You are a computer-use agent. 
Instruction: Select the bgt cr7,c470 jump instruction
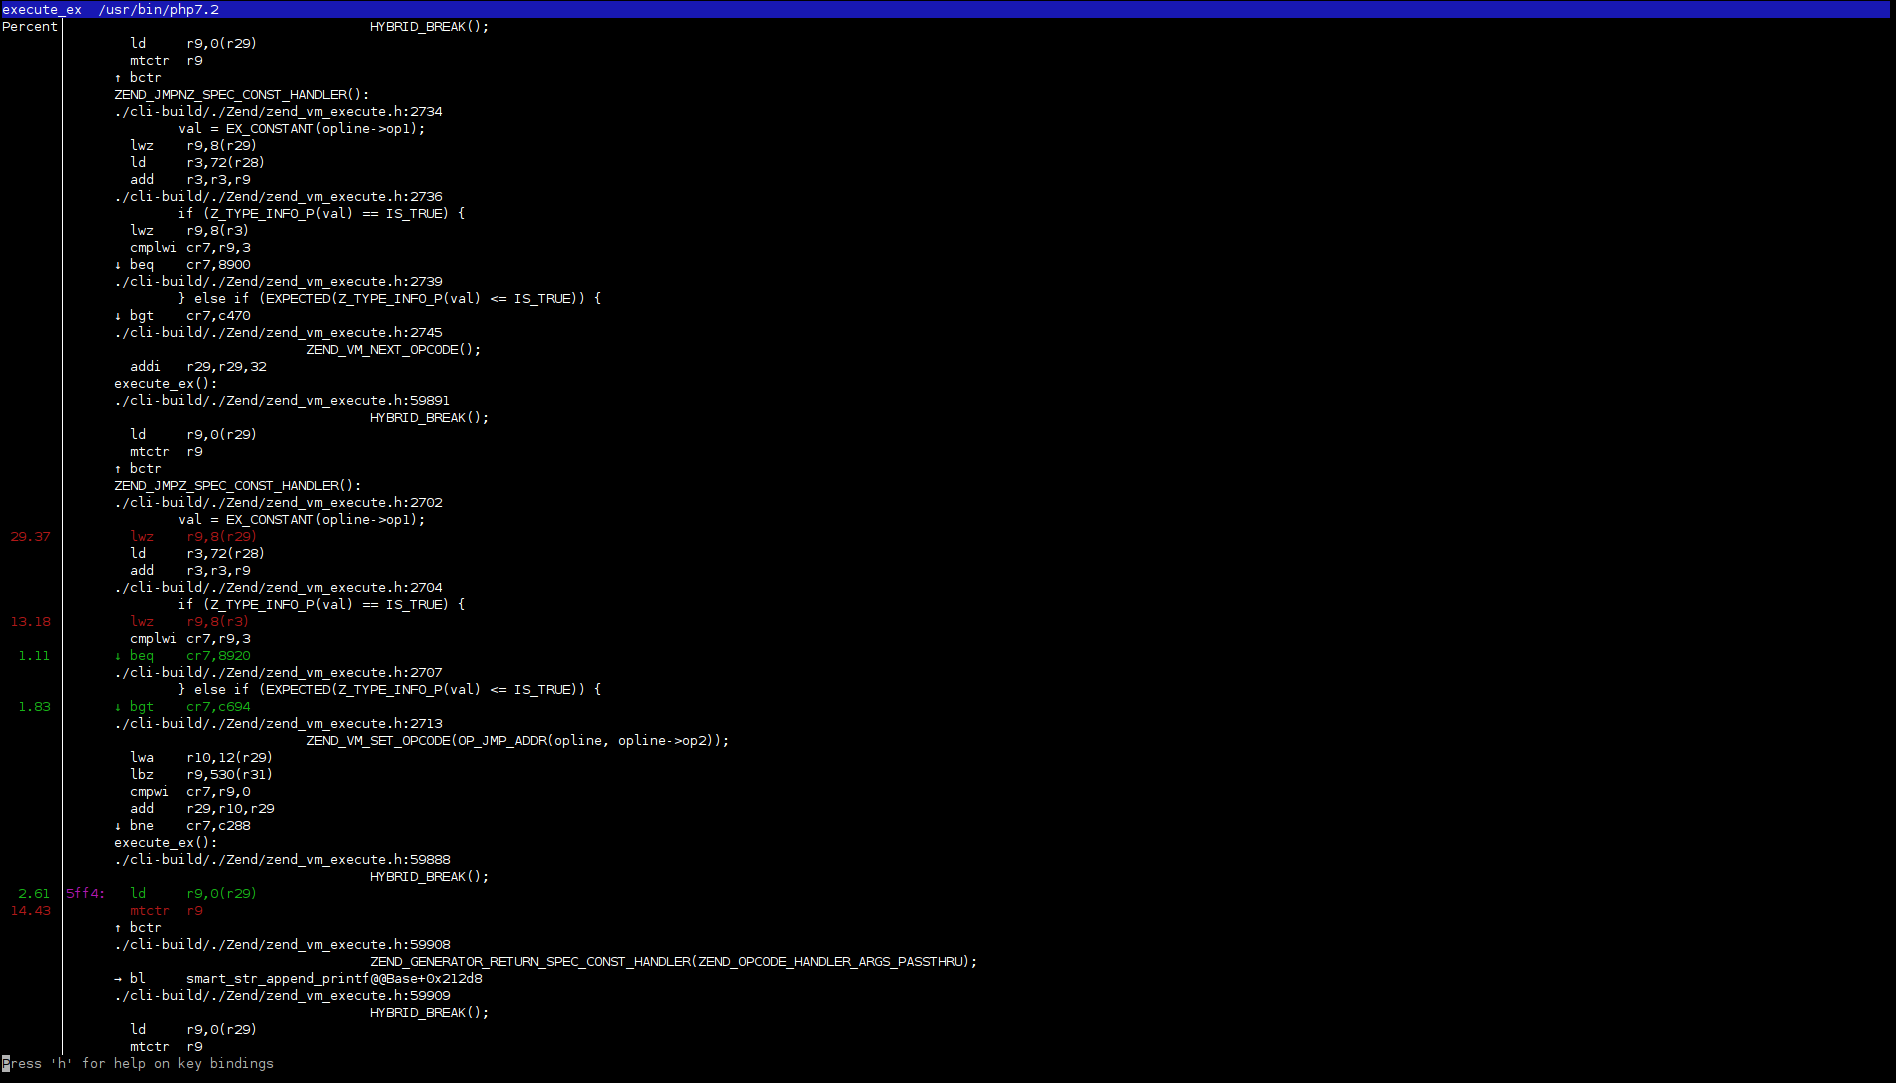[x=182, y=315]
